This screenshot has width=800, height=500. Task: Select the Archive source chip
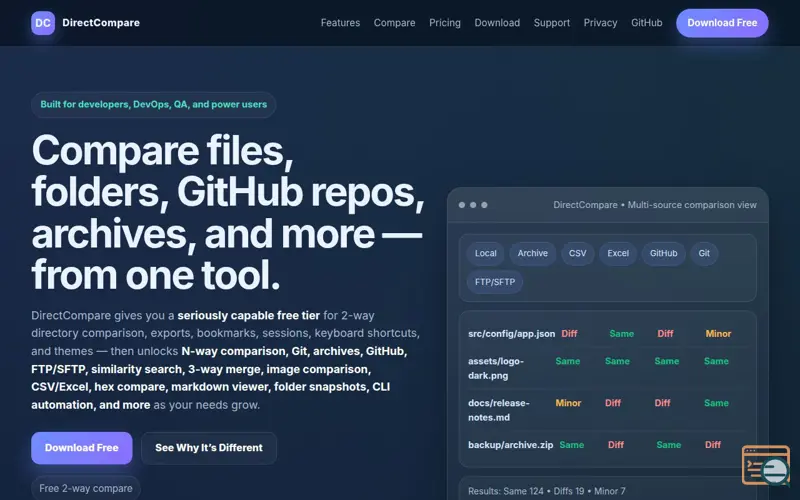[x=533, y=254]
